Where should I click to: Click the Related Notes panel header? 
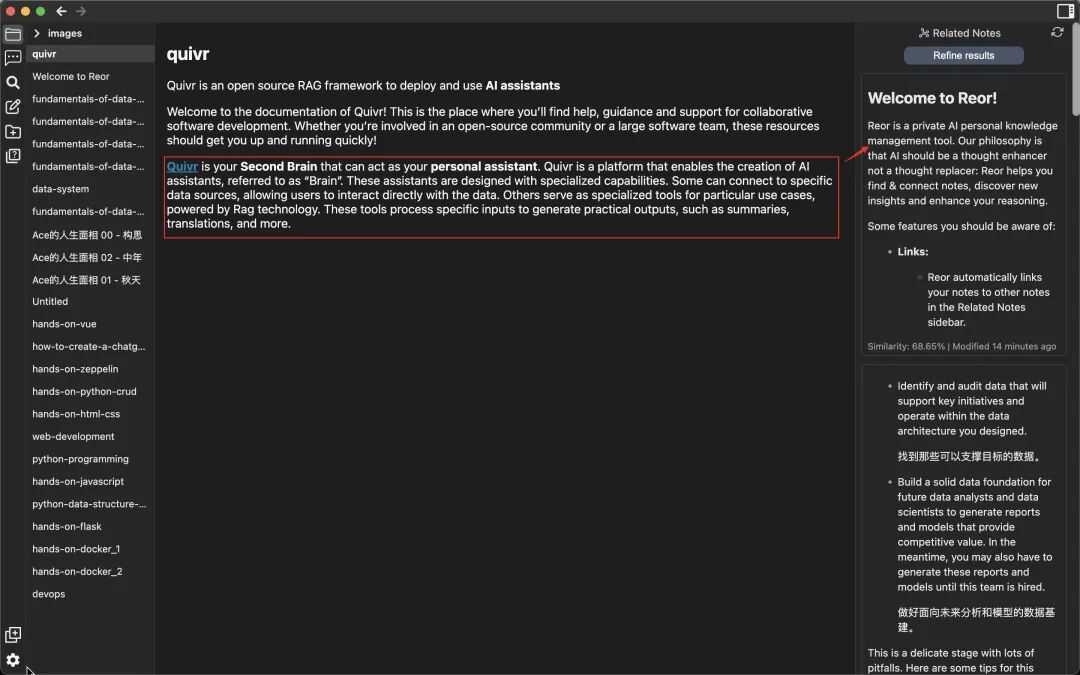[x=959, y=33]
